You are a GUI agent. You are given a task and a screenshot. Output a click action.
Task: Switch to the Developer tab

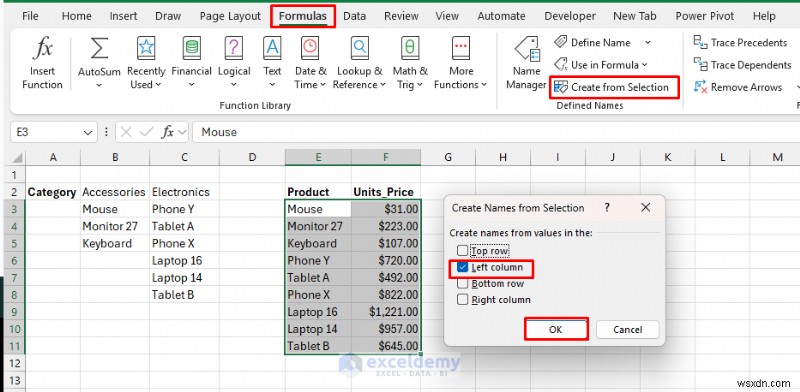(x=569, y=16)
